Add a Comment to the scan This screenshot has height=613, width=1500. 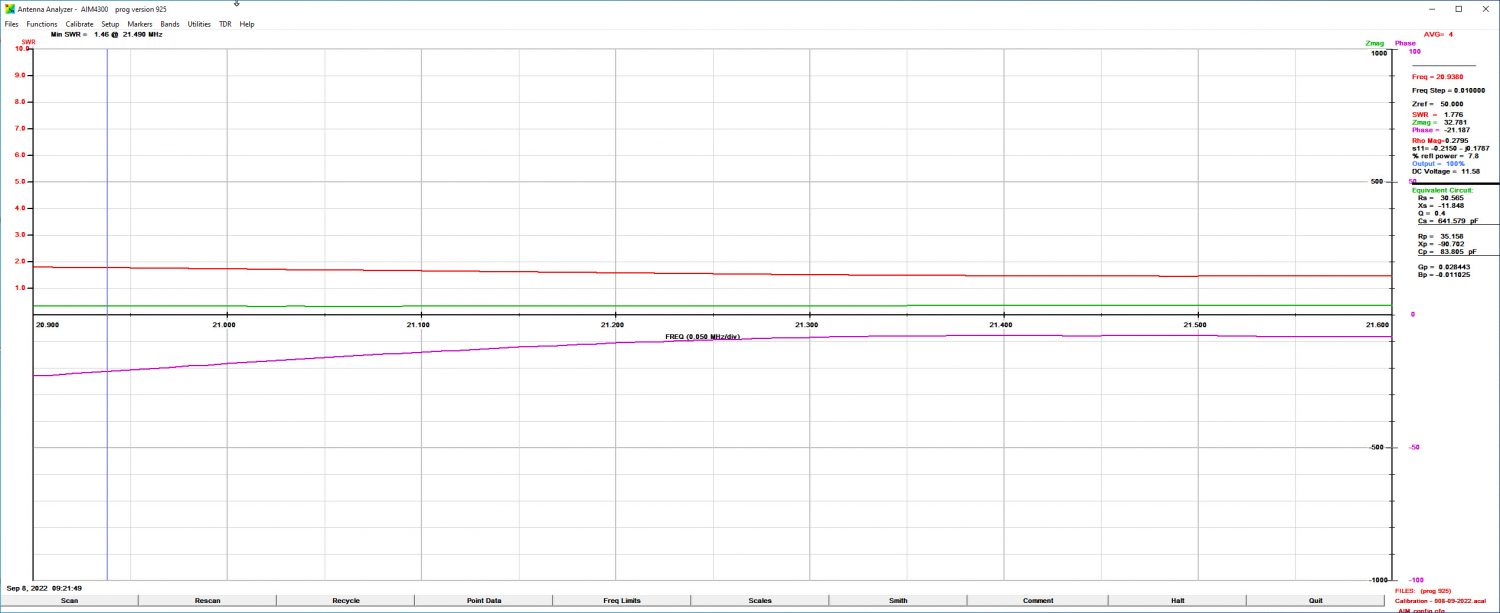point(1038,600)
